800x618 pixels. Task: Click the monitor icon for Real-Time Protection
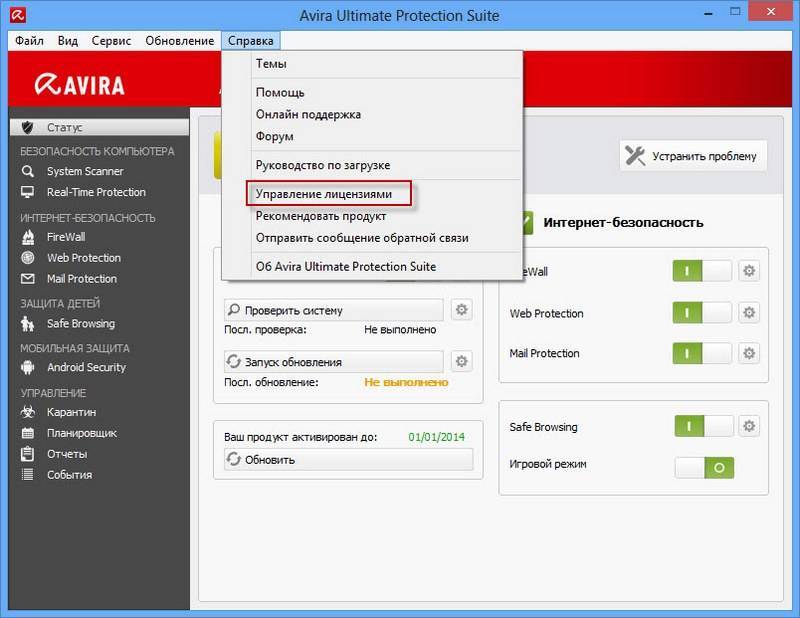[x=28, y=192]
